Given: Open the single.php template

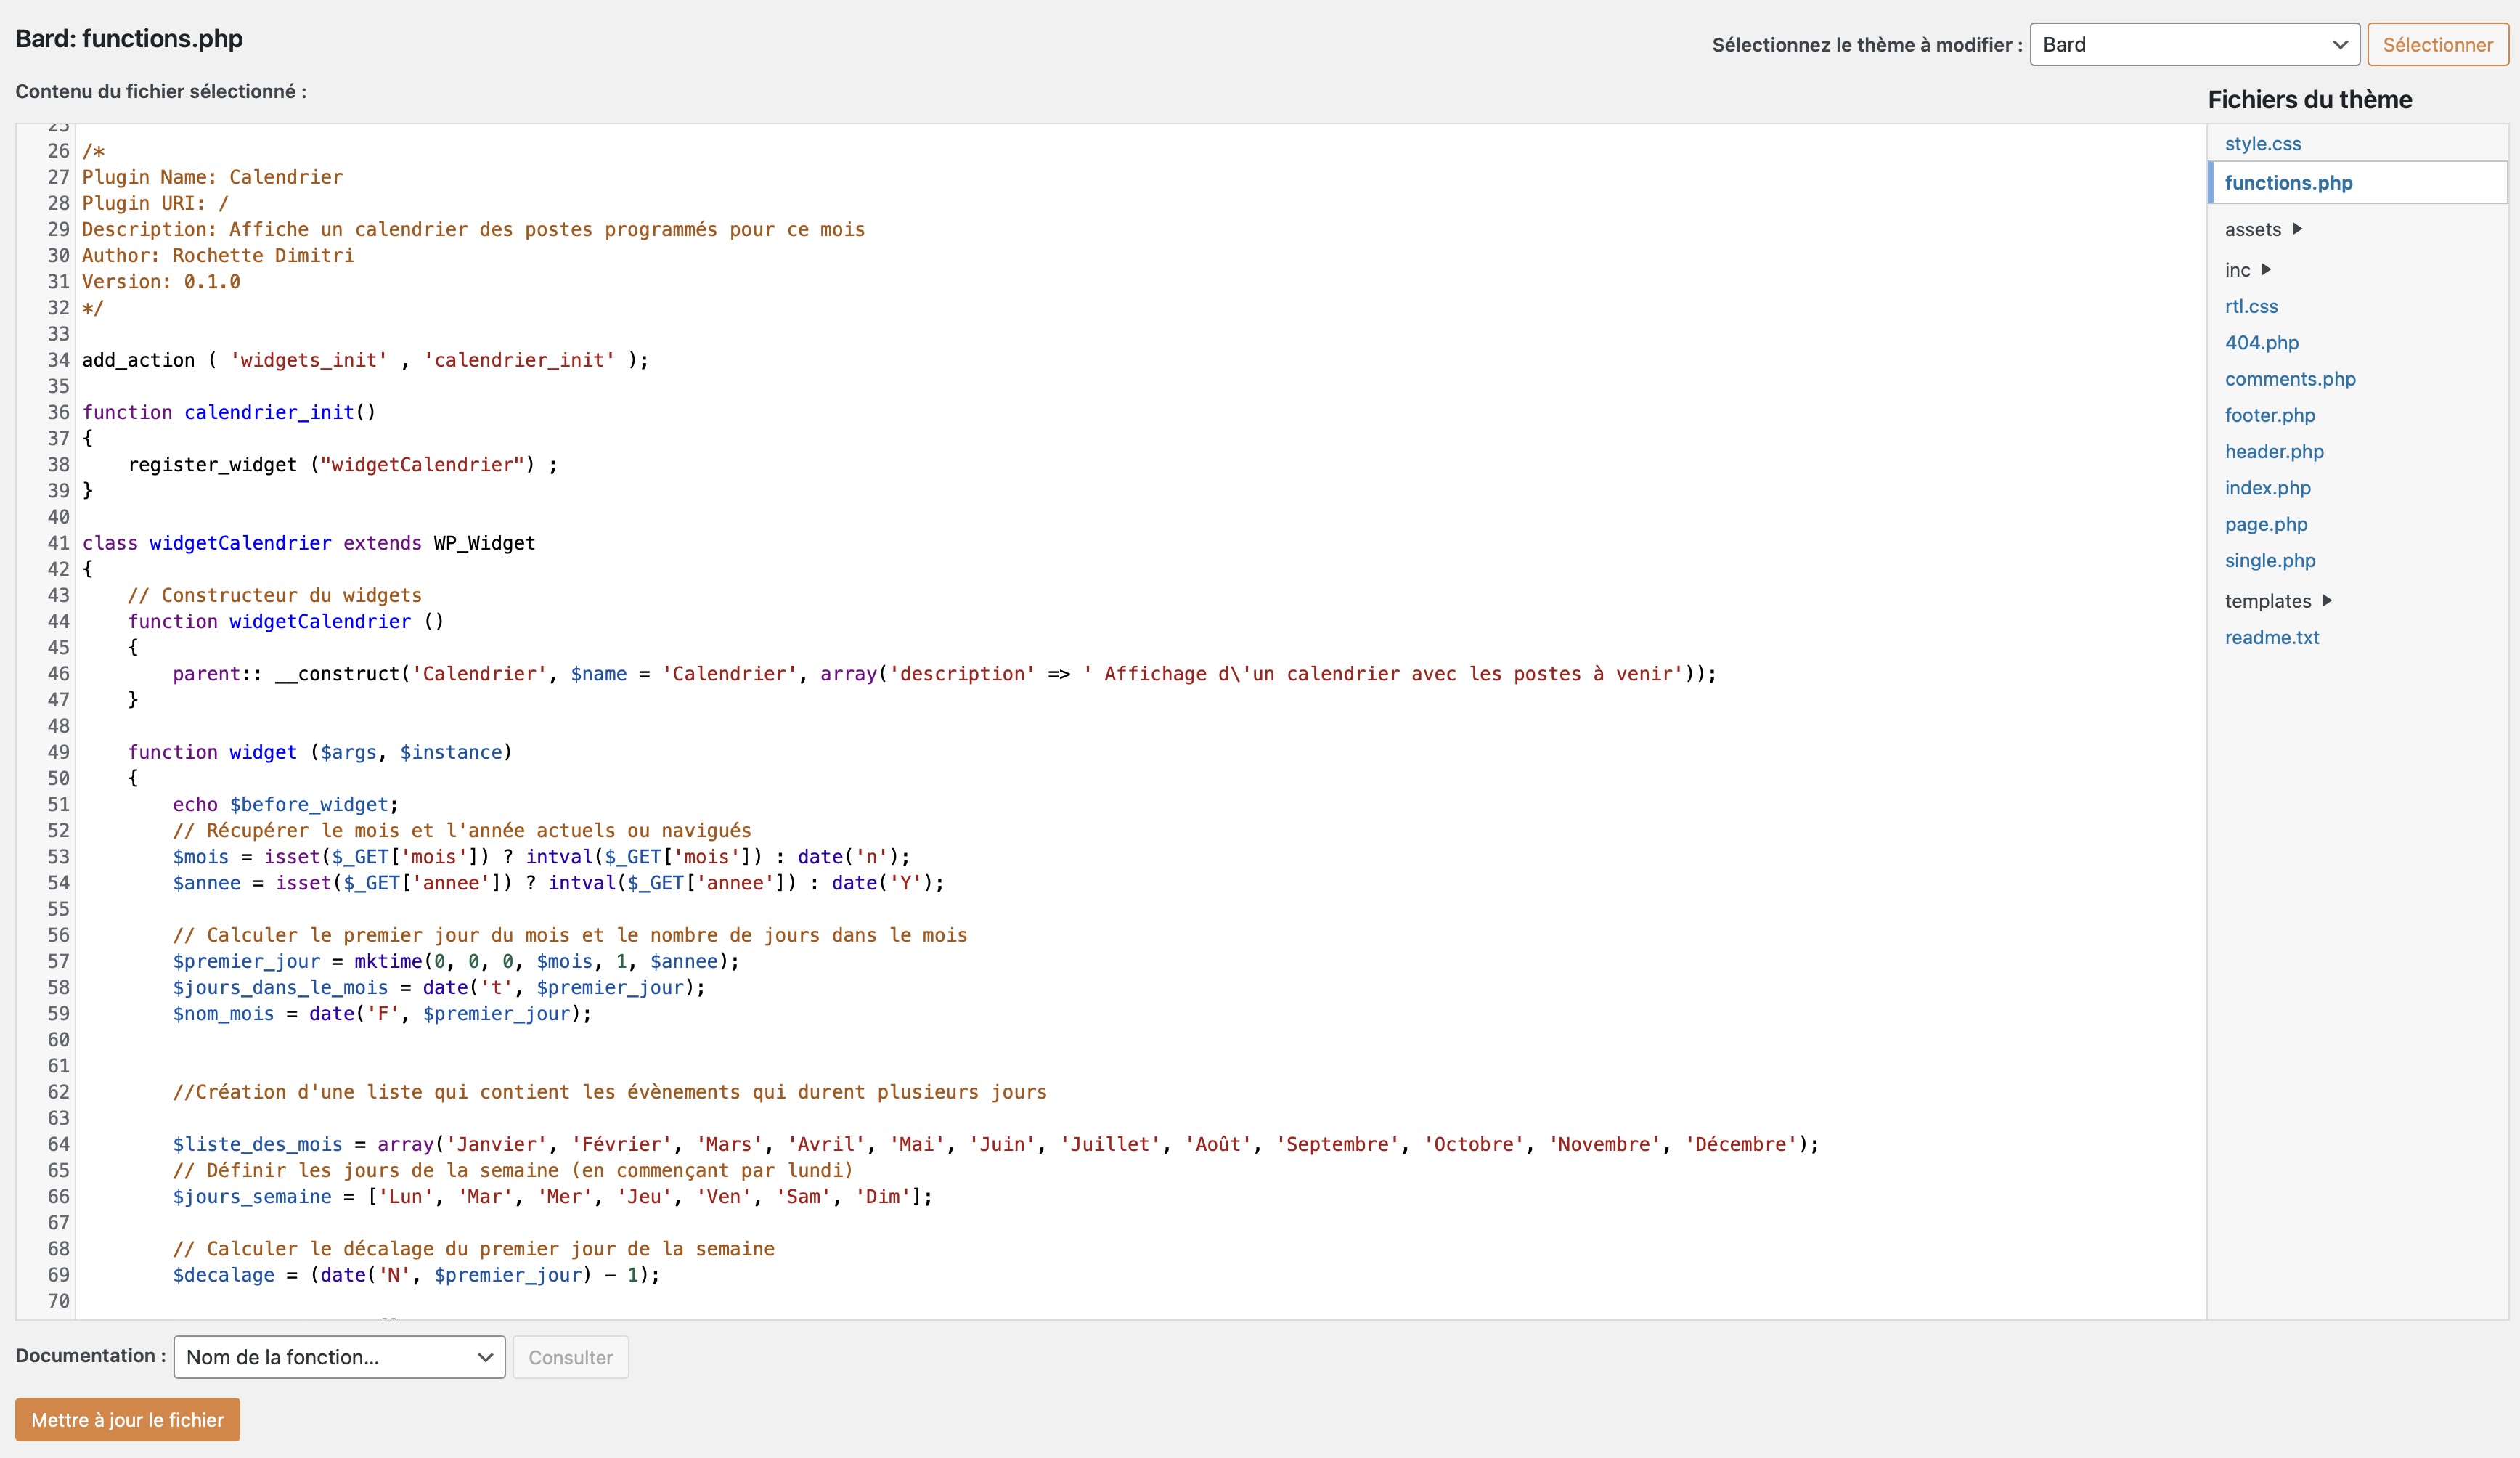Looking at the screenshot, I should click(2270, 560).
